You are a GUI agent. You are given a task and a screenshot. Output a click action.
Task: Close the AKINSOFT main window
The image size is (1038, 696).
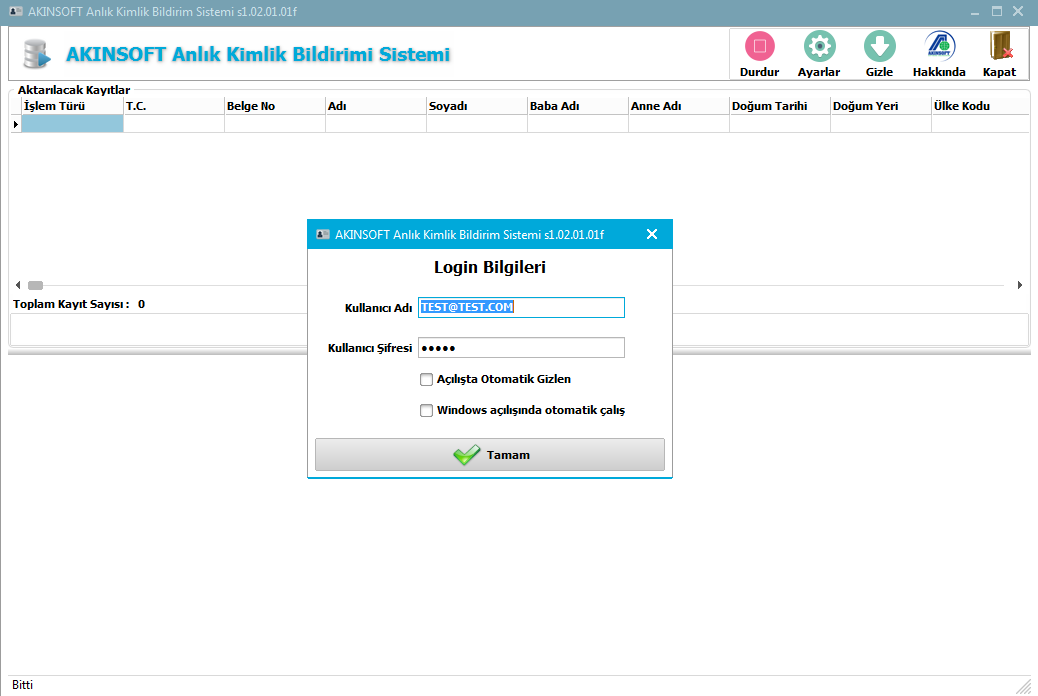tap(1018, 11)
